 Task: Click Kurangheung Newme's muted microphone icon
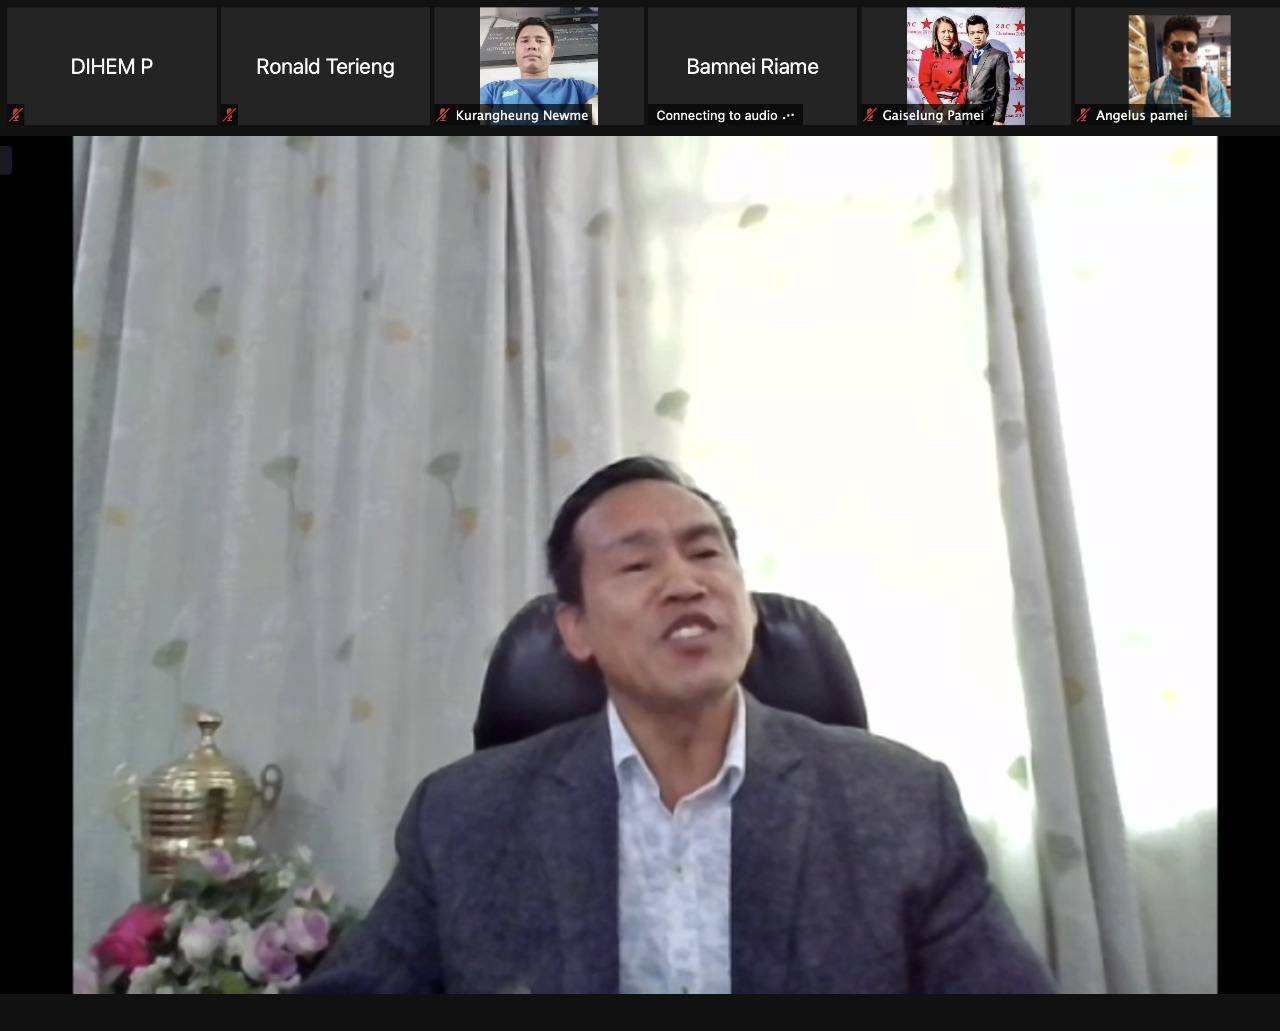pyautogui.click(x=443, y=115)
